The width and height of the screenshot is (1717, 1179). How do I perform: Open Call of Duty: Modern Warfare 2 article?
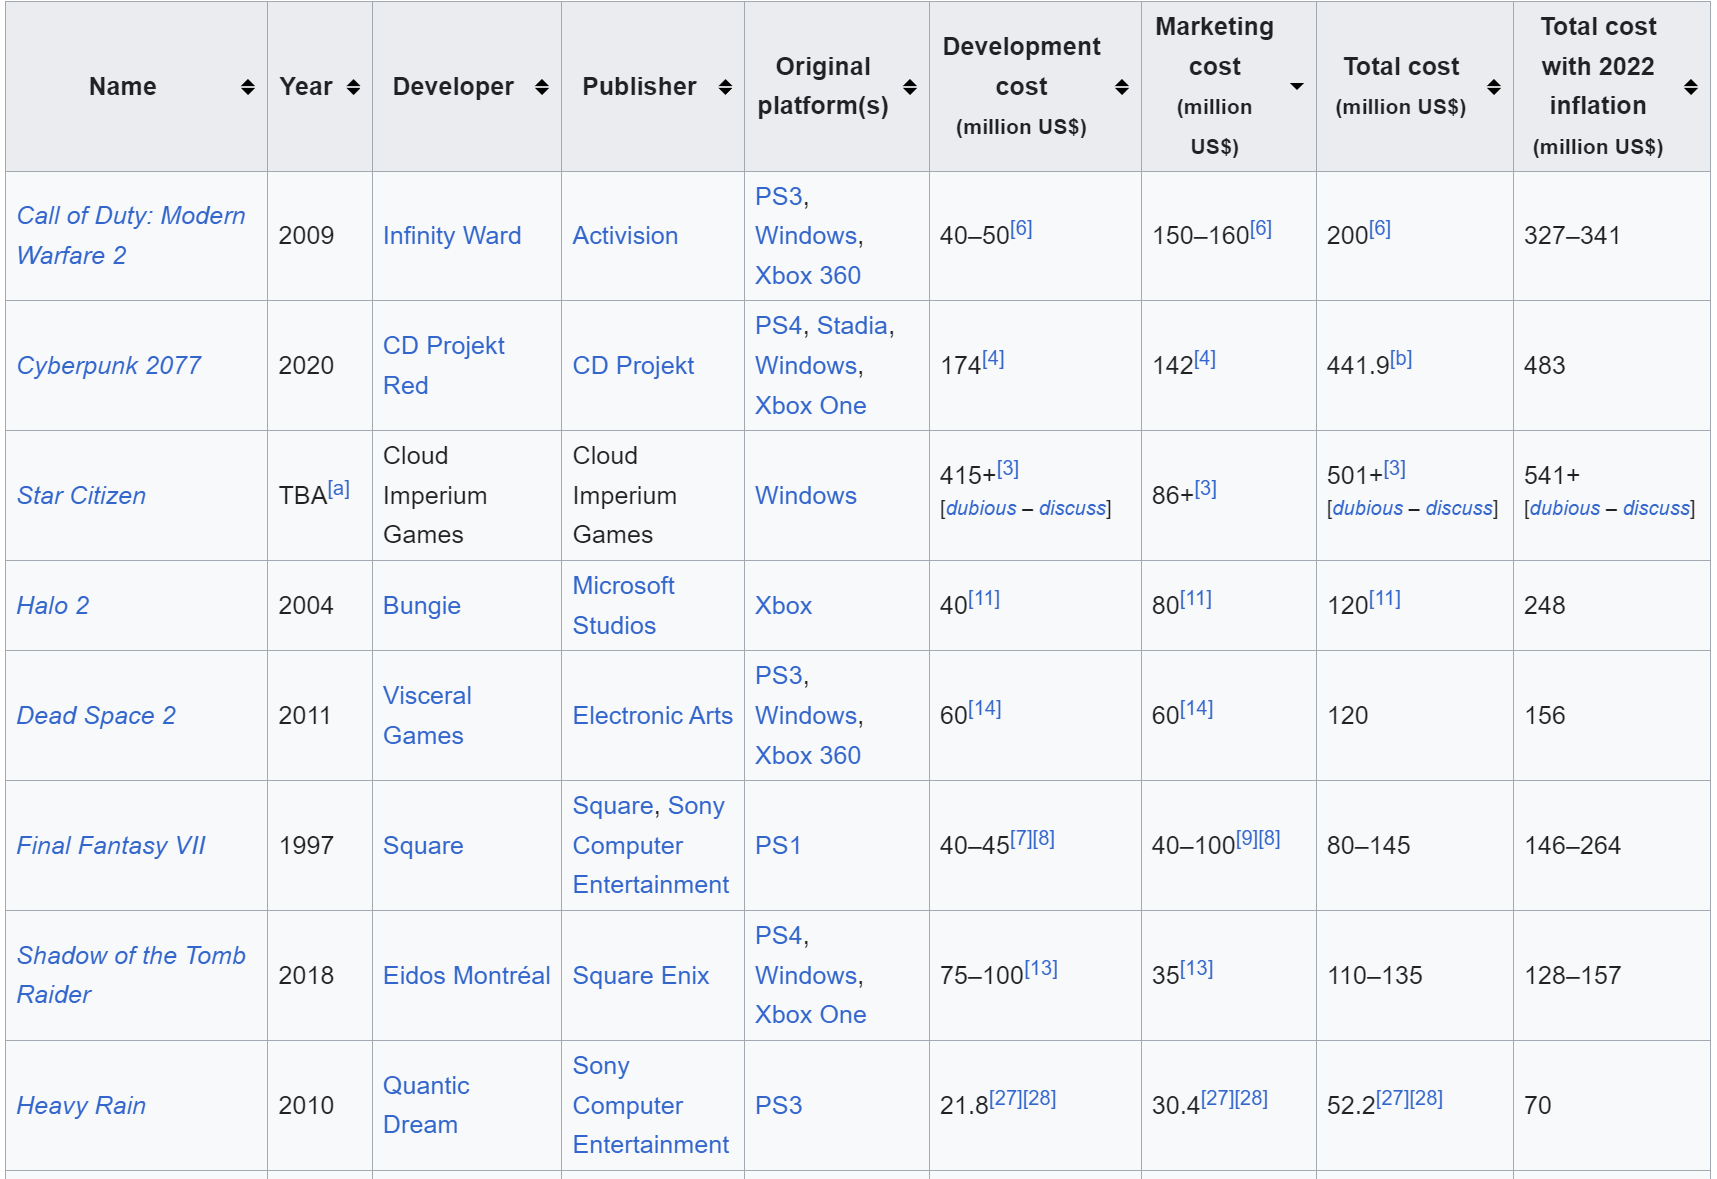(x=131, y=236)
